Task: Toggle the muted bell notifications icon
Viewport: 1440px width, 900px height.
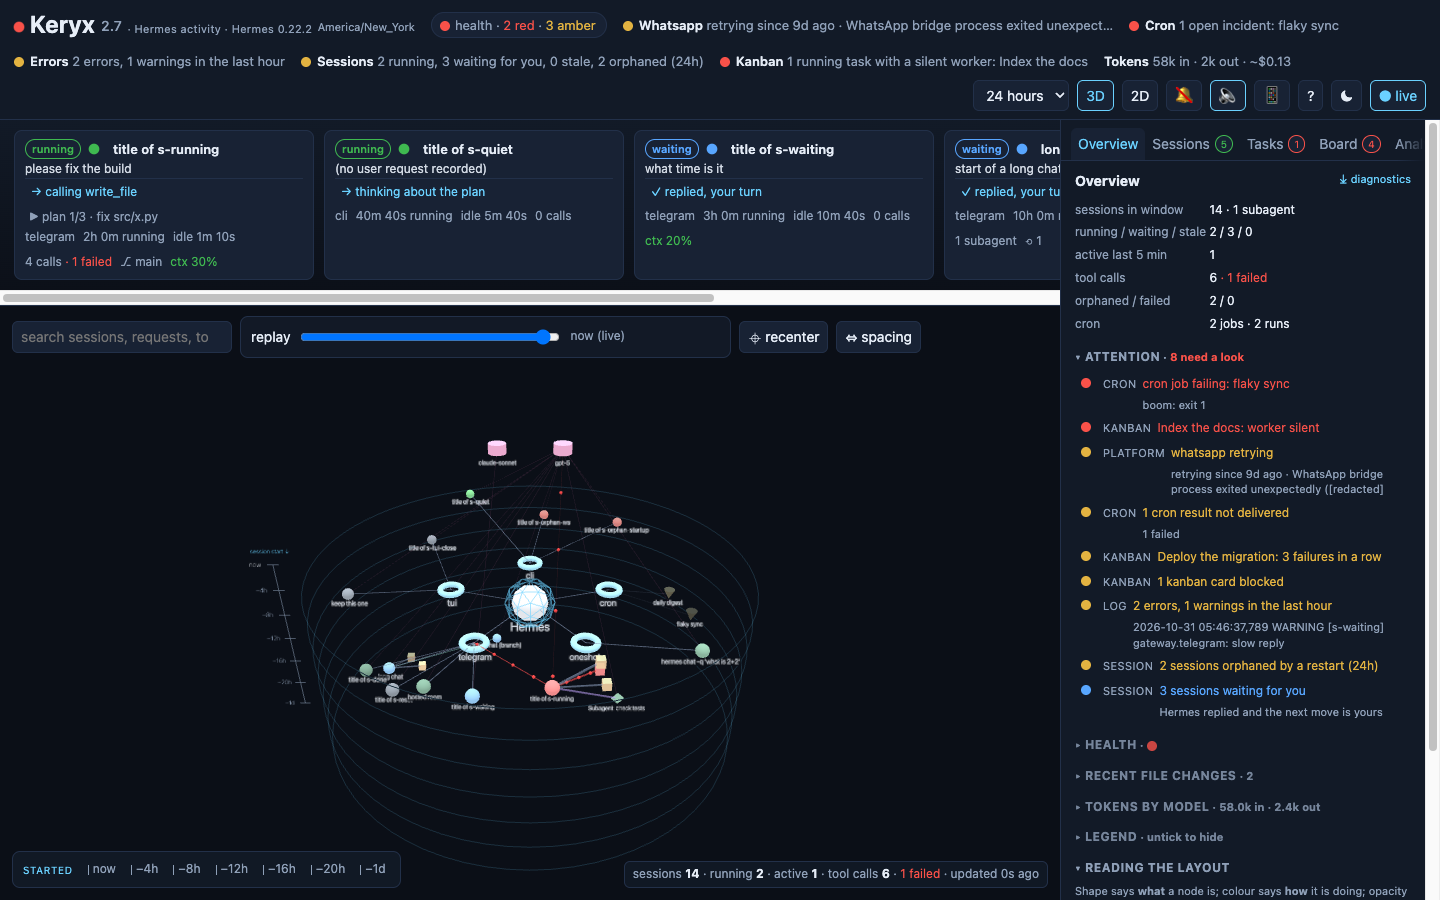Action: pos(1183,96)
